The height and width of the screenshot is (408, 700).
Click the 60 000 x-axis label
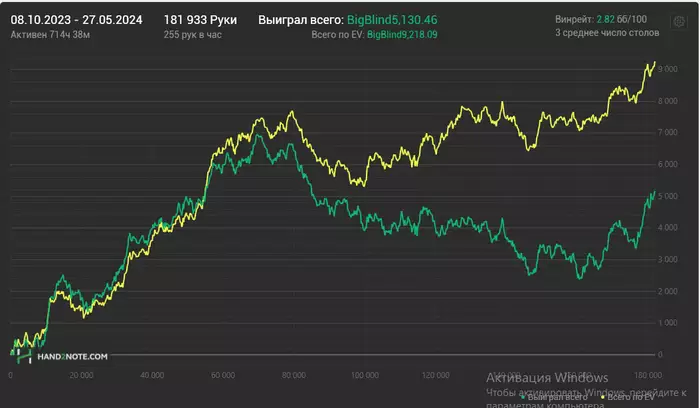click(223, 375)
